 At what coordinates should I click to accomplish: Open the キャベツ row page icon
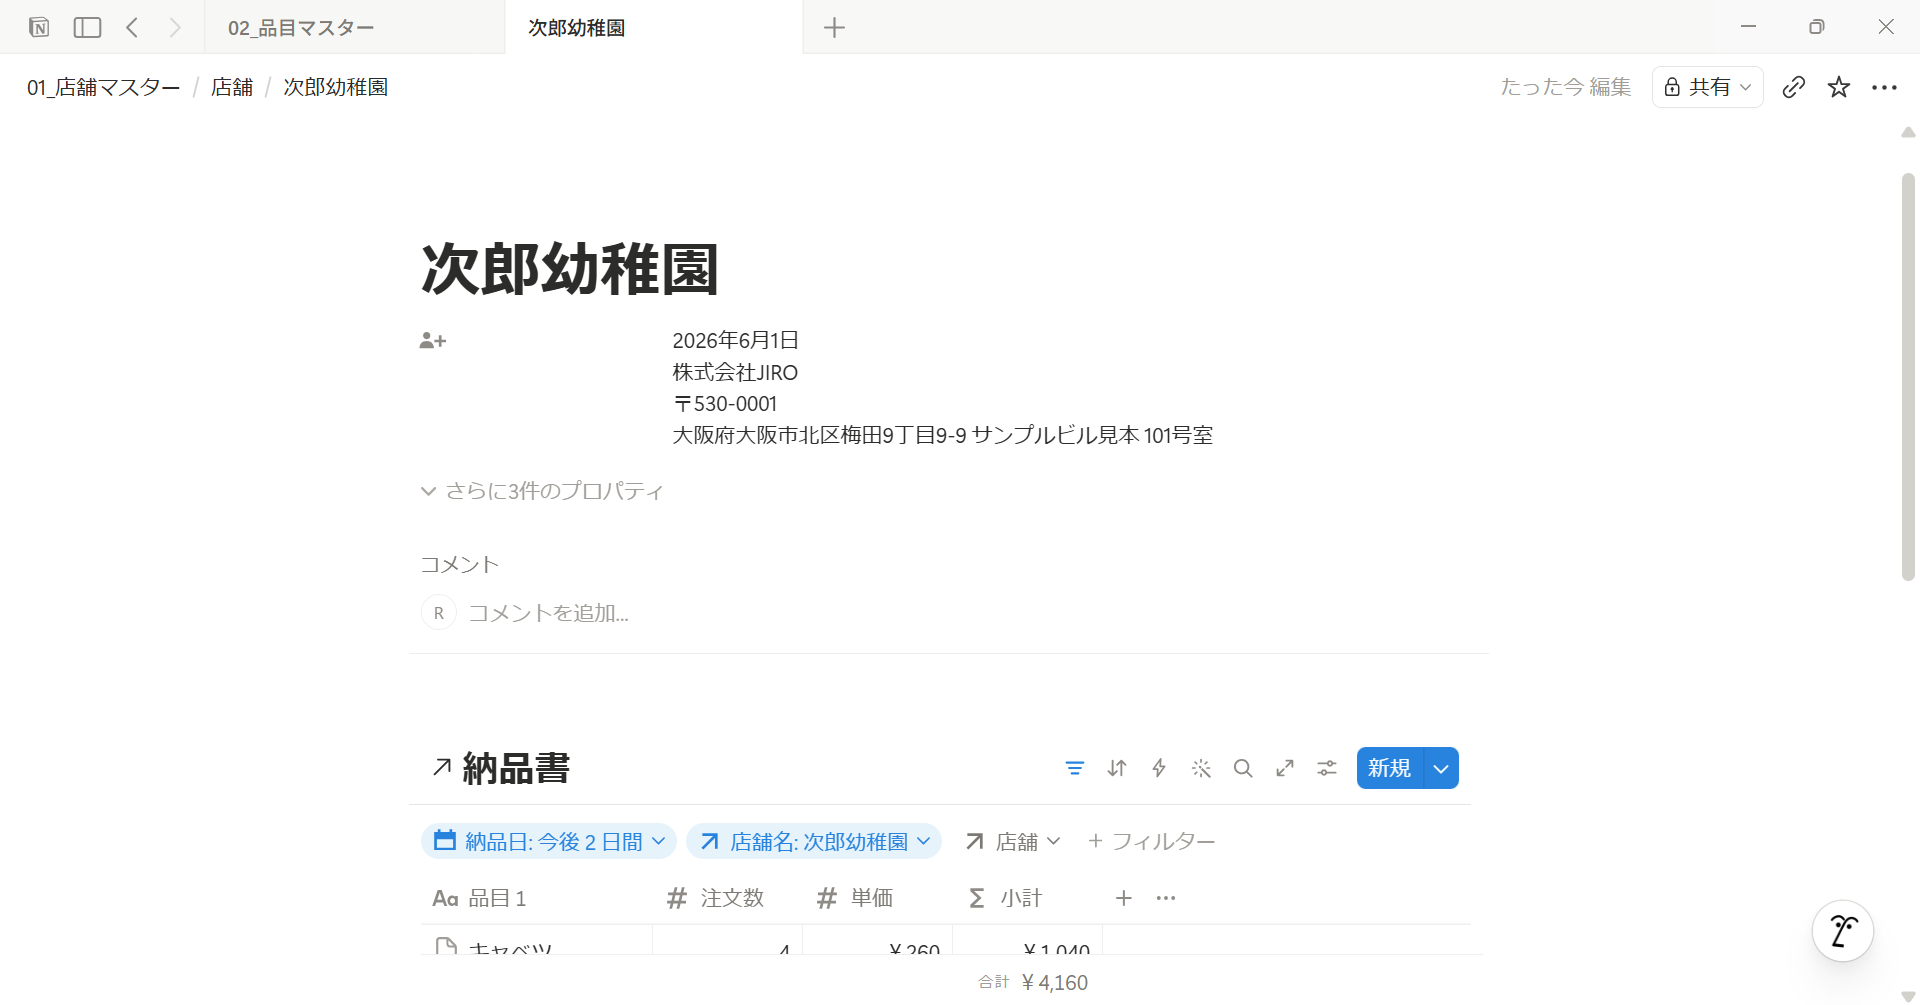click(x=446, y=946)
